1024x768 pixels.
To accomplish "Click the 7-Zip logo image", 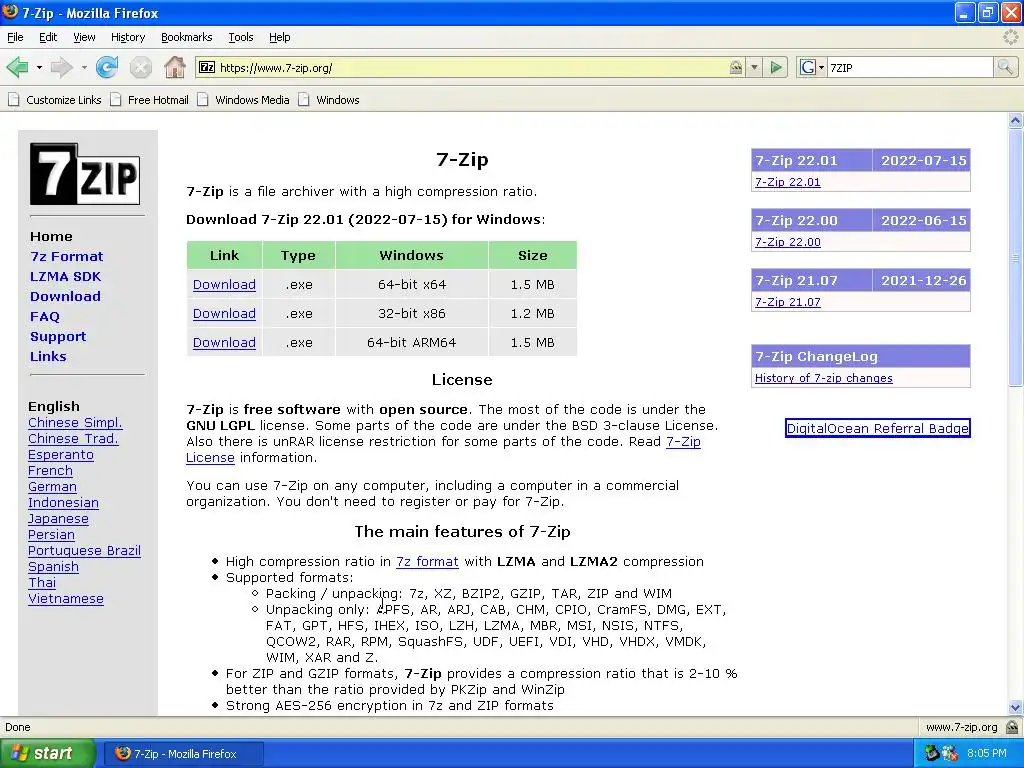I will pos(85,174).
